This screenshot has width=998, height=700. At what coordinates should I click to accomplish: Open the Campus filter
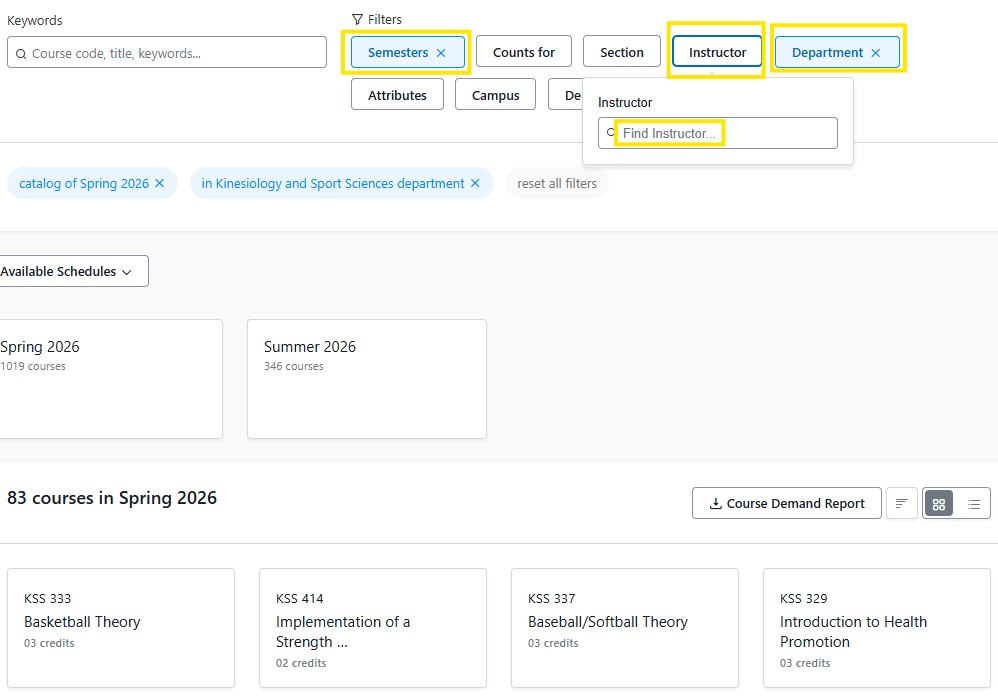[x=495, y=95]
